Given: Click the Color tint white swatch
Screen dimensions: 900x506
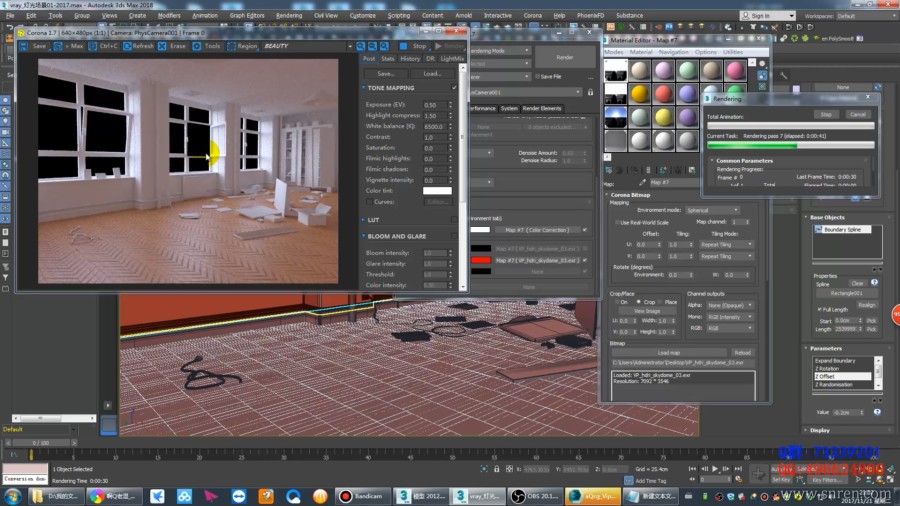Looking at the screenshot, I should [436, 191].
